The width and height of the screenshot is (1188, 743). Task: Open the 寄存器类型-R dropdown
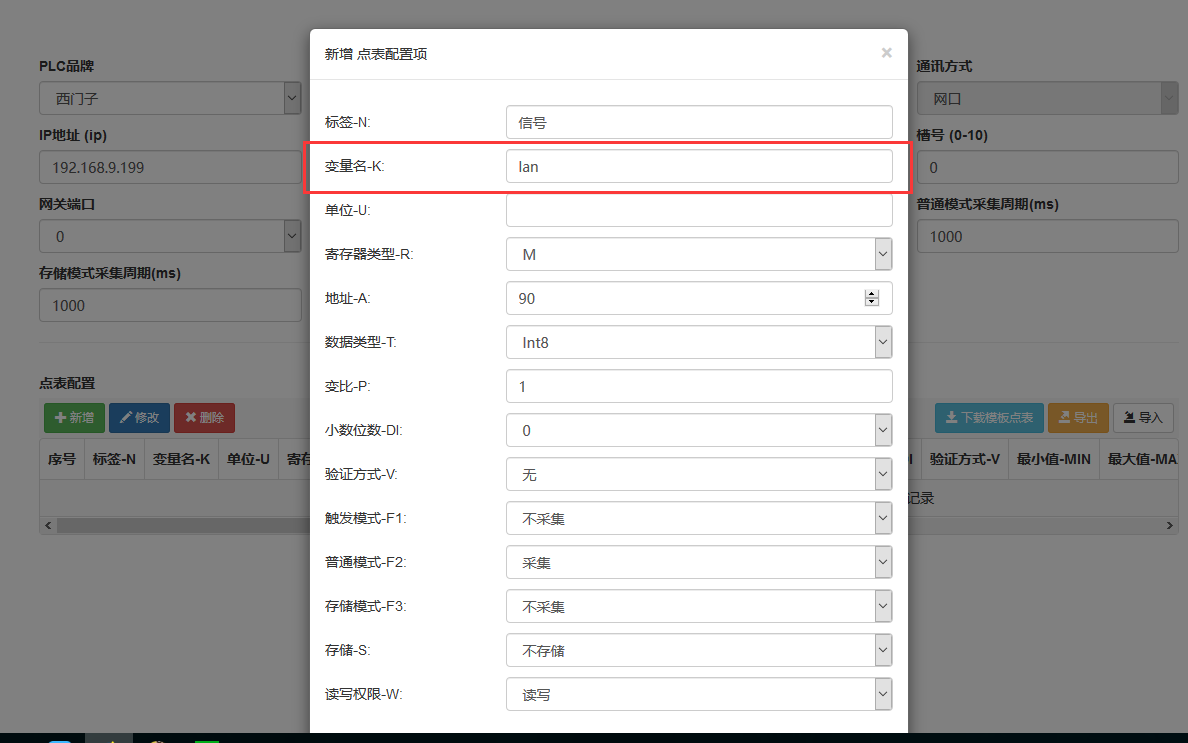698,255
